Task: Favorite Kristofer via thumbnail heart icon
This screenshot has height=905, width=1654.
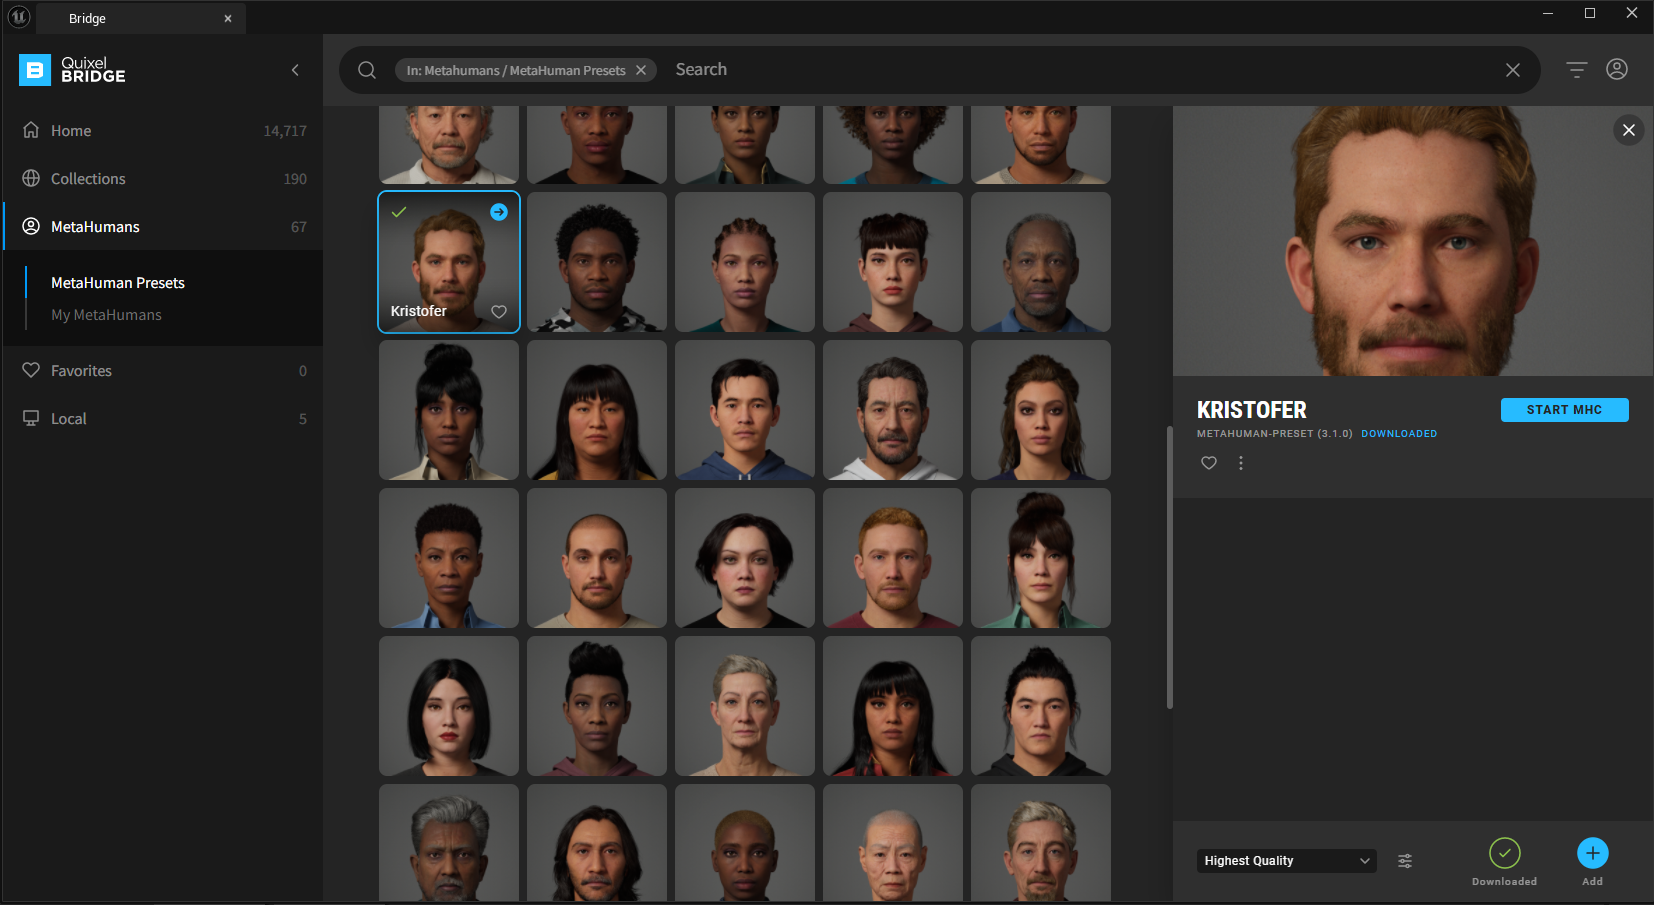Action: point(499,312)
